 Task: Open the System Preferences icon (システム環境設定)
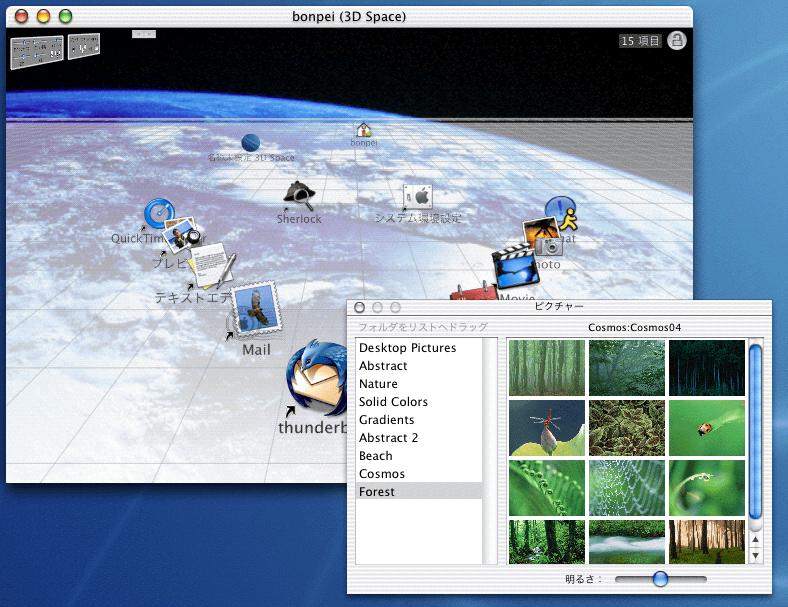click(x=418, y=196)
